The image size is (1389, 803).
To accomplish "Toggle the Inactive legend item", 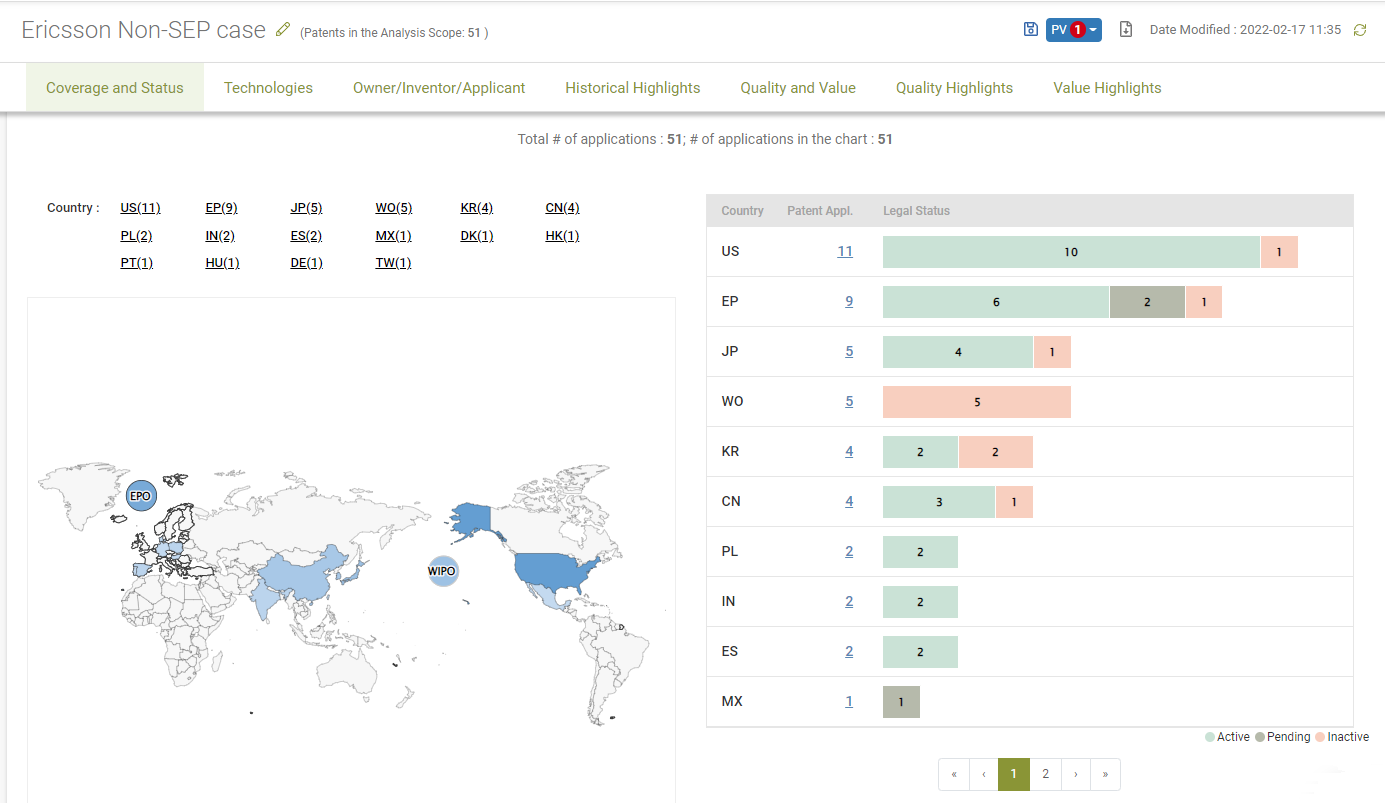I will click(1342, 737).
